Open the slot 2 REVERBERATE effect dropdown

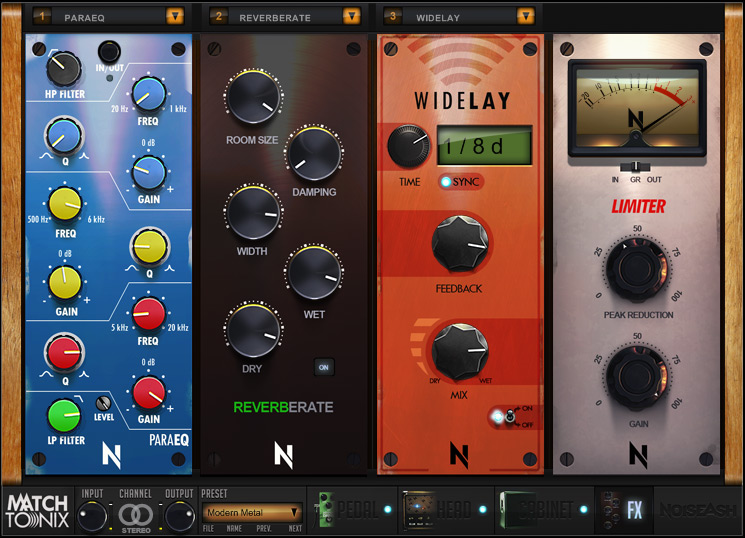tap(352, 17)
